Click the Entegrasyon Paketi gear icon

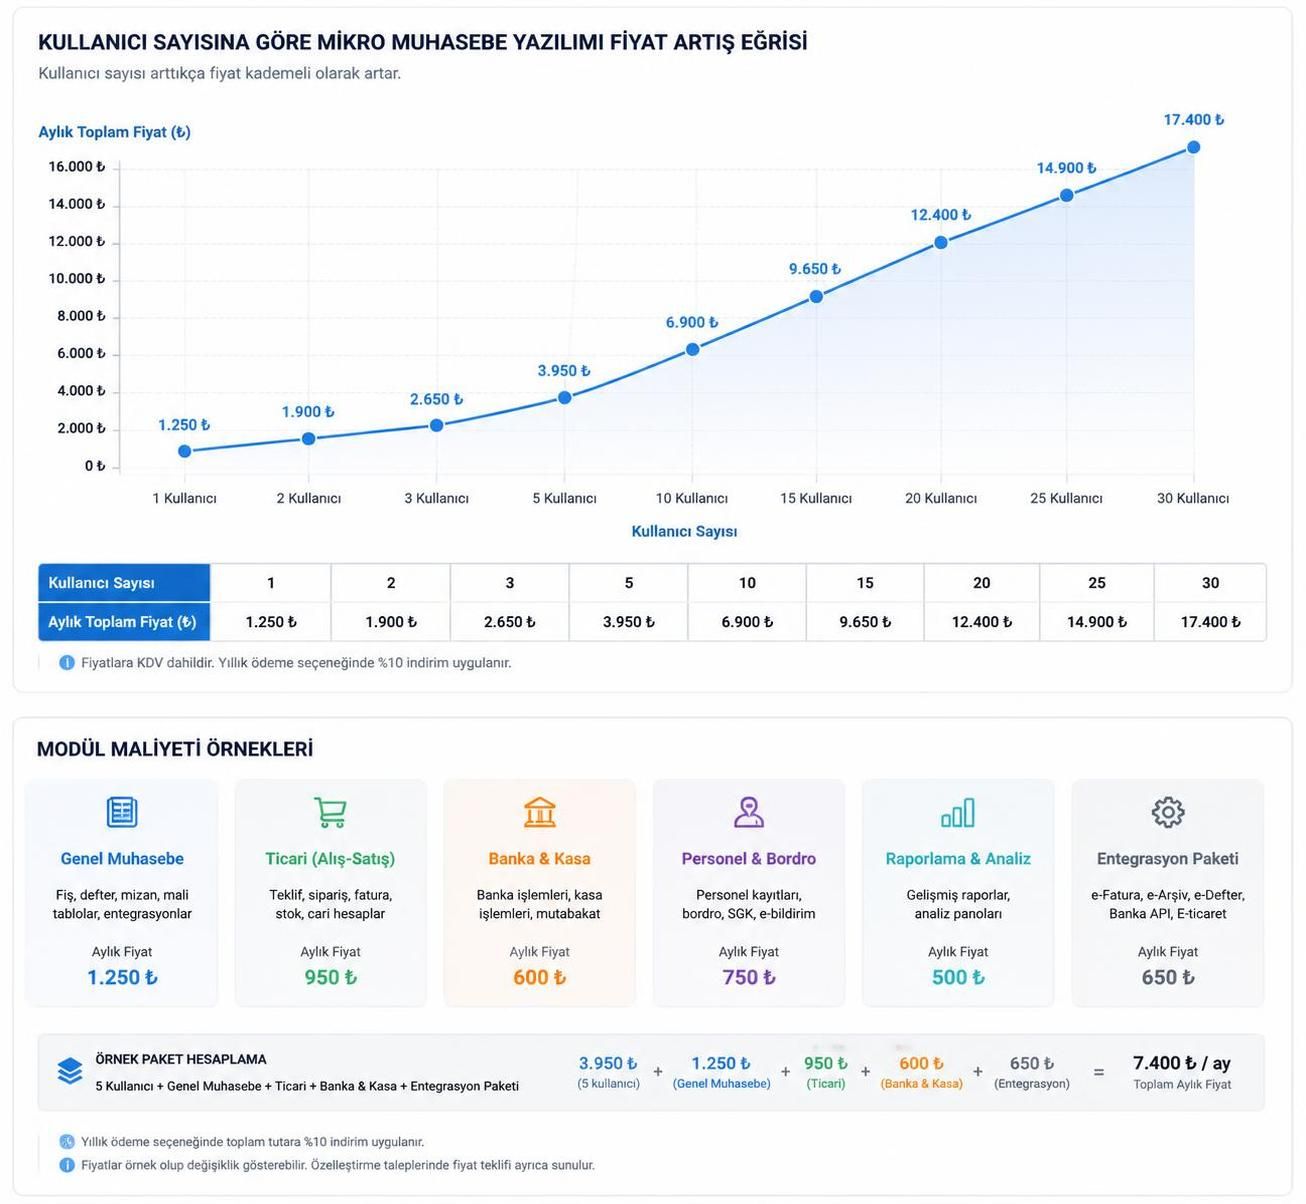(1168, 812)
